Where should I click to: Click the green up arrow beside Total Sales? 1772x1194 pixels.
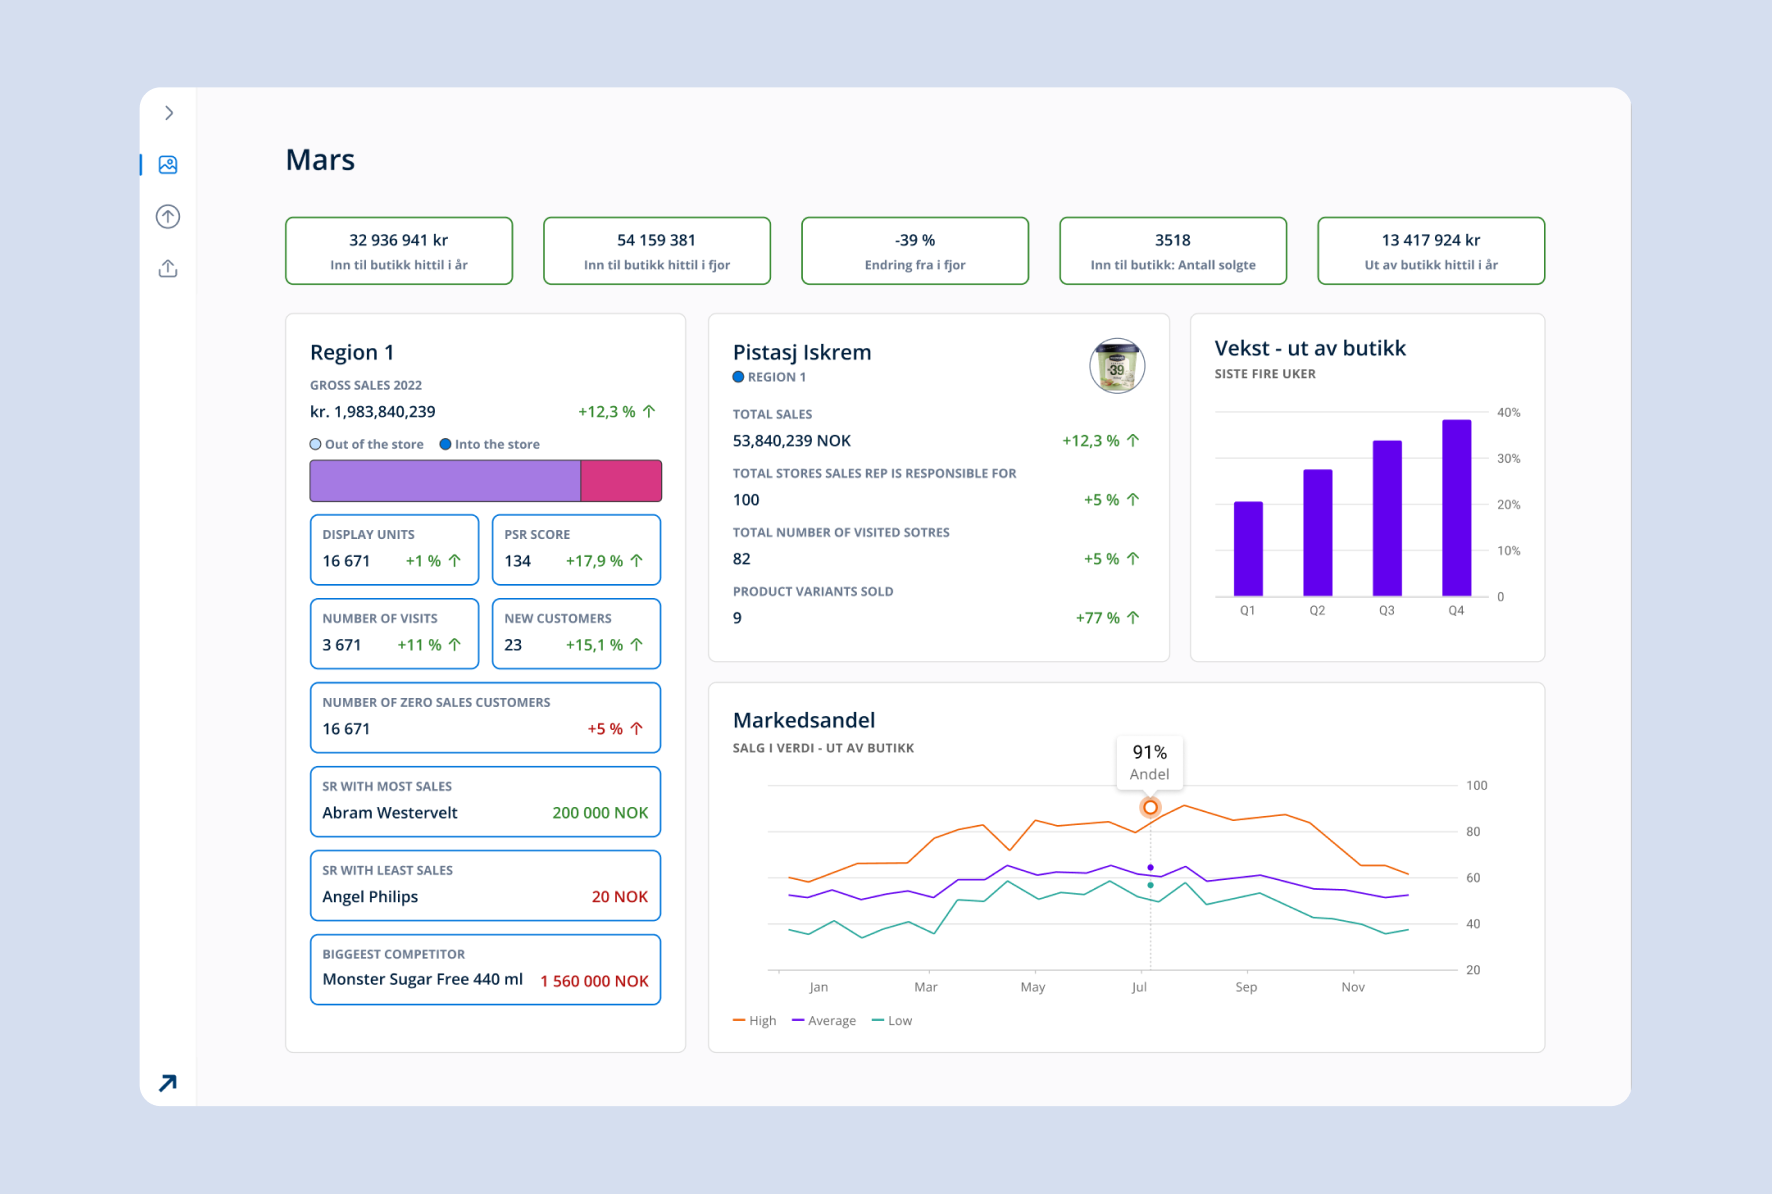pyautogui.click(x=1131, y=440)
